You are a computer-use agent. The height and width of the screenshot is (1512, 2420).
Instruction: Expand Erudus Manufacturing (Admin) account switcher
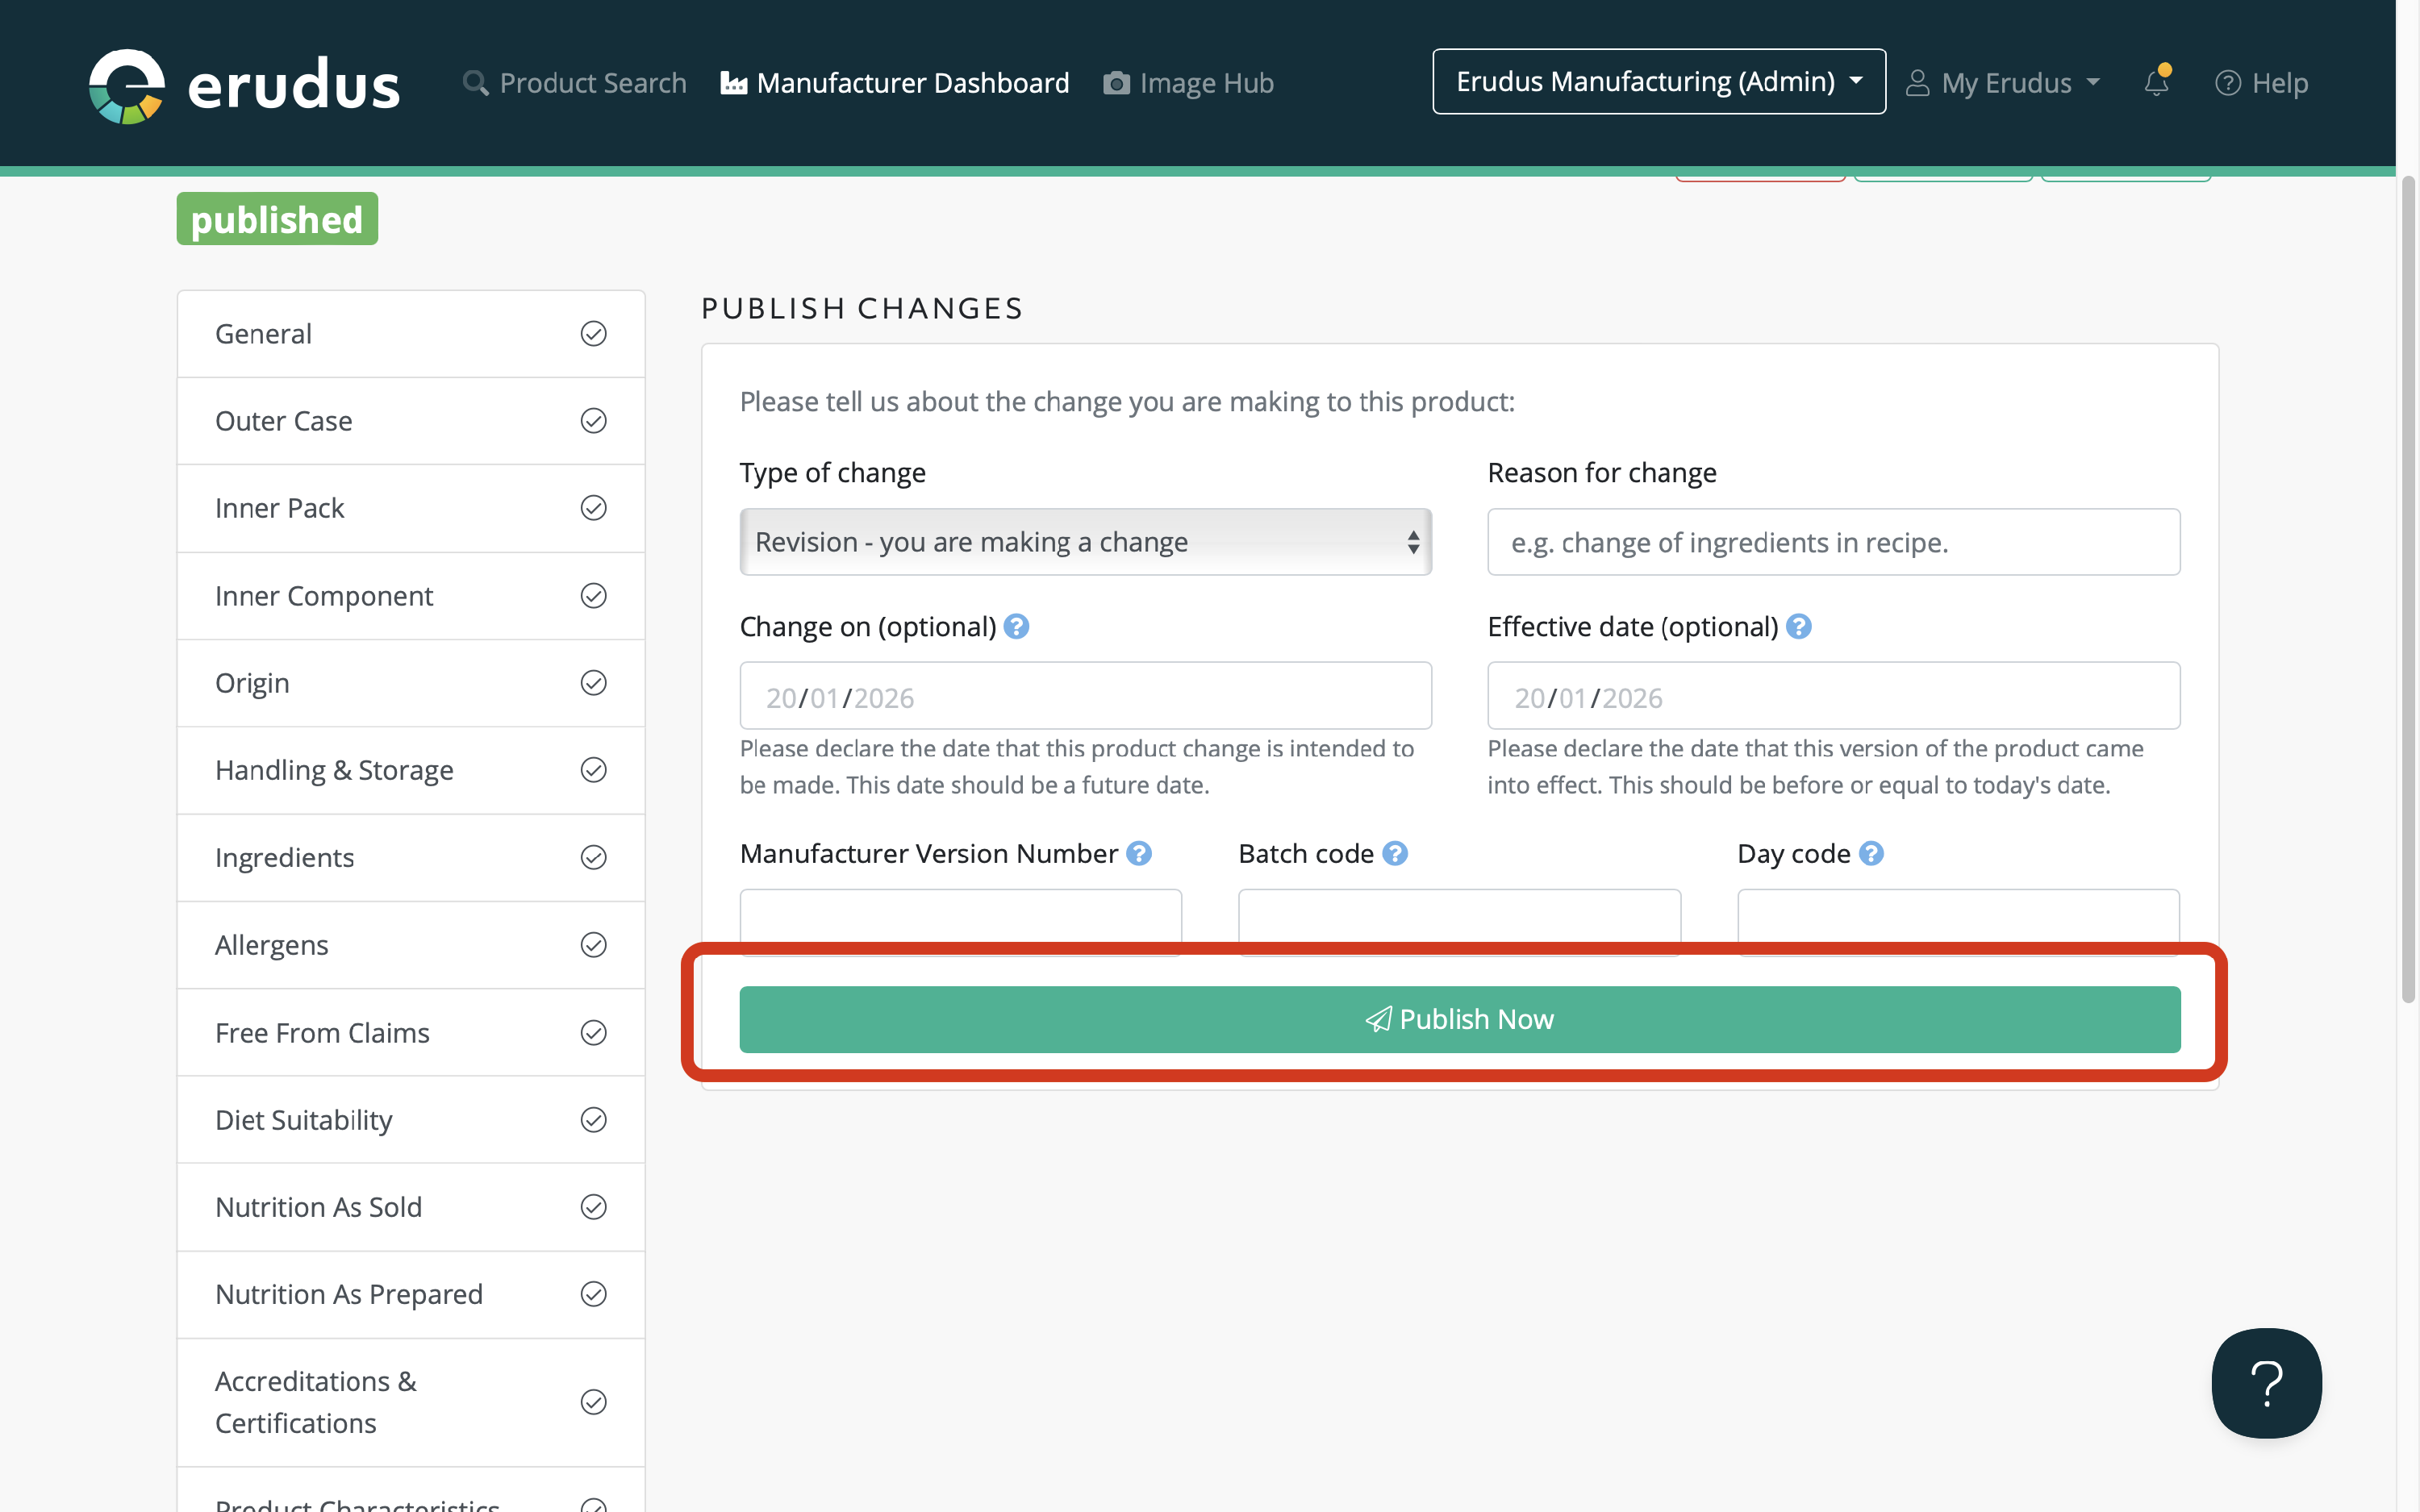[1658, 82]
